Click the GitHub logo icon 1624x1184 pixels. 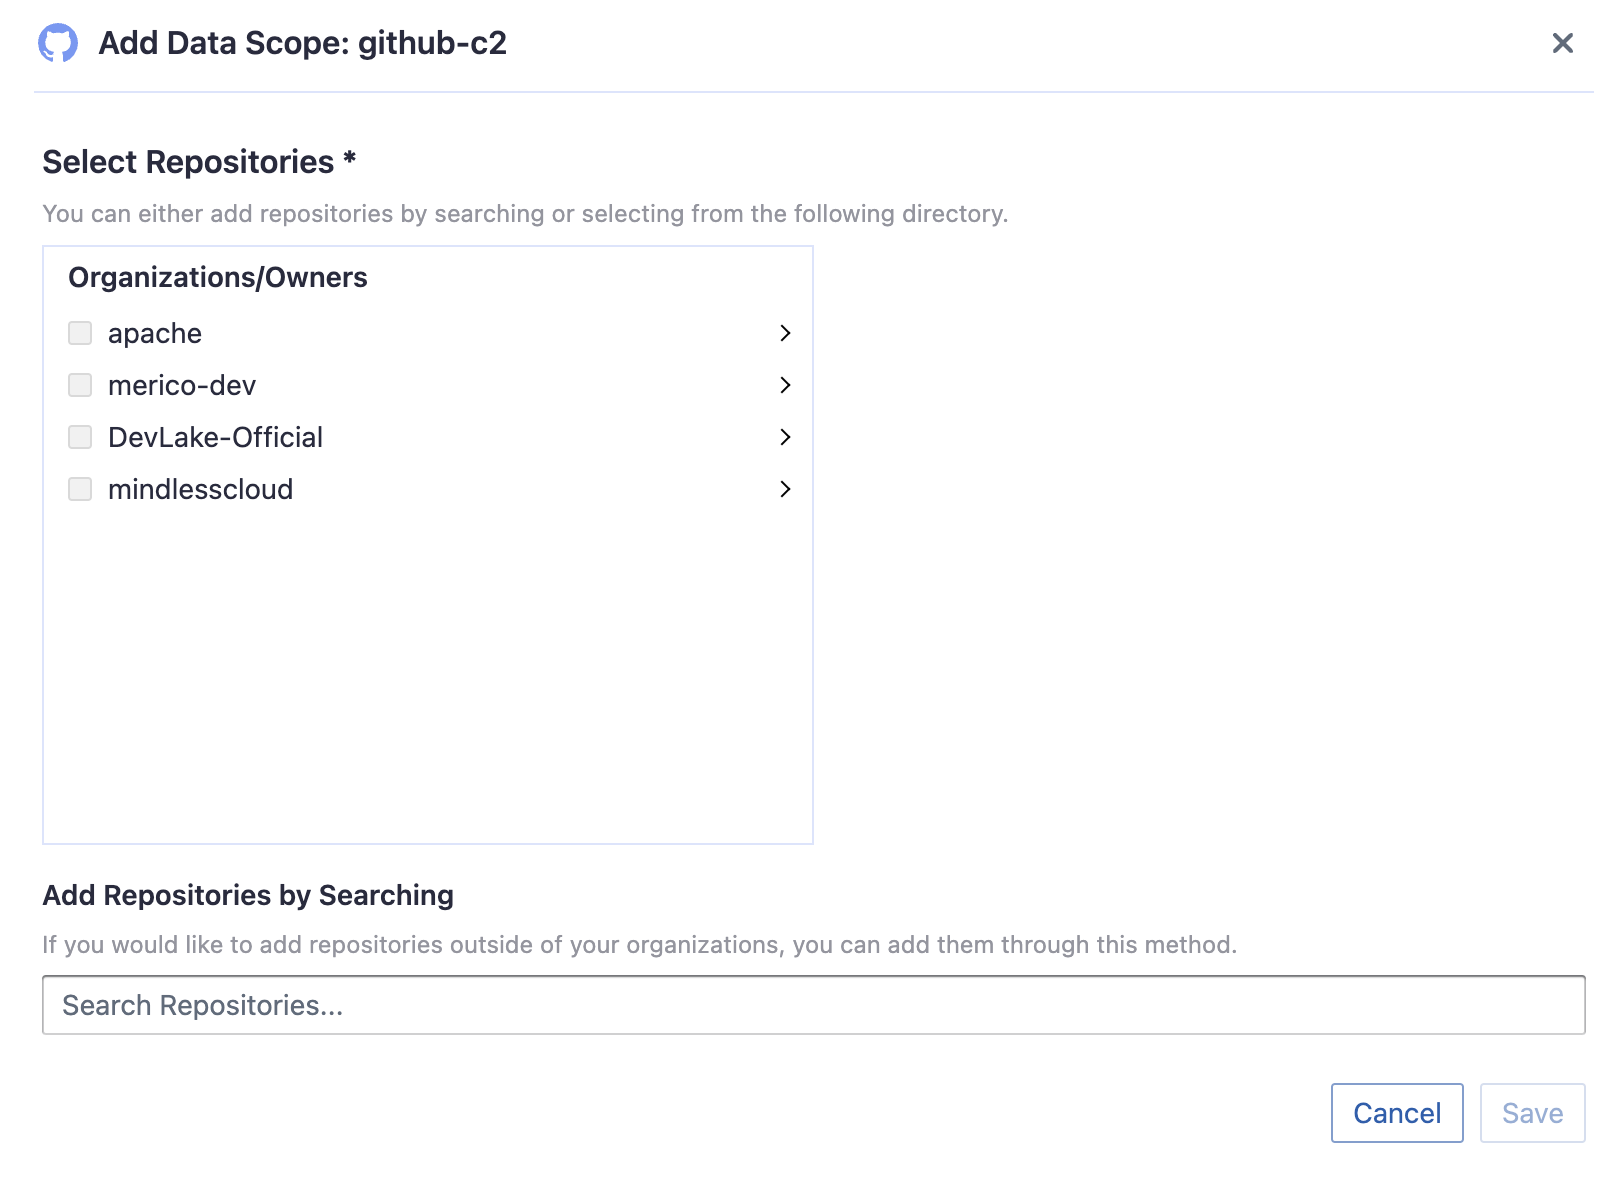tap(59, 43)
